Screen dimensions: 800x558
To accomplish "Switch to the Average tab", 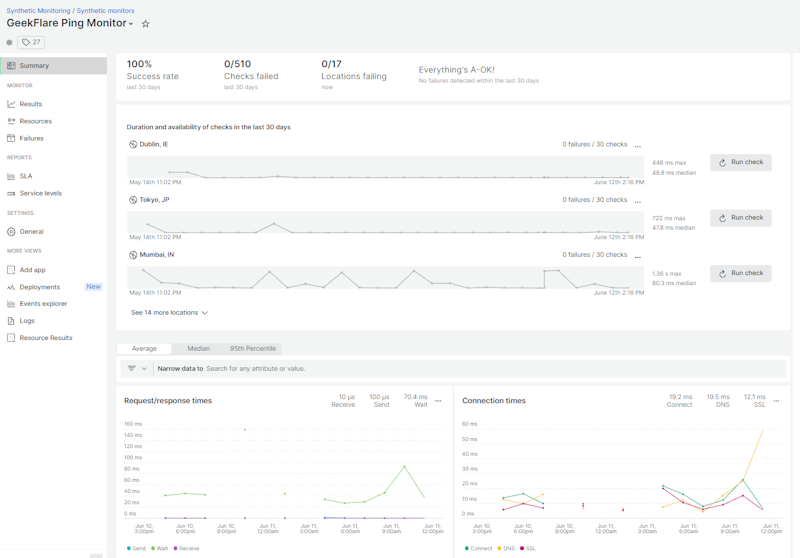I will click(x=144, y=349).
